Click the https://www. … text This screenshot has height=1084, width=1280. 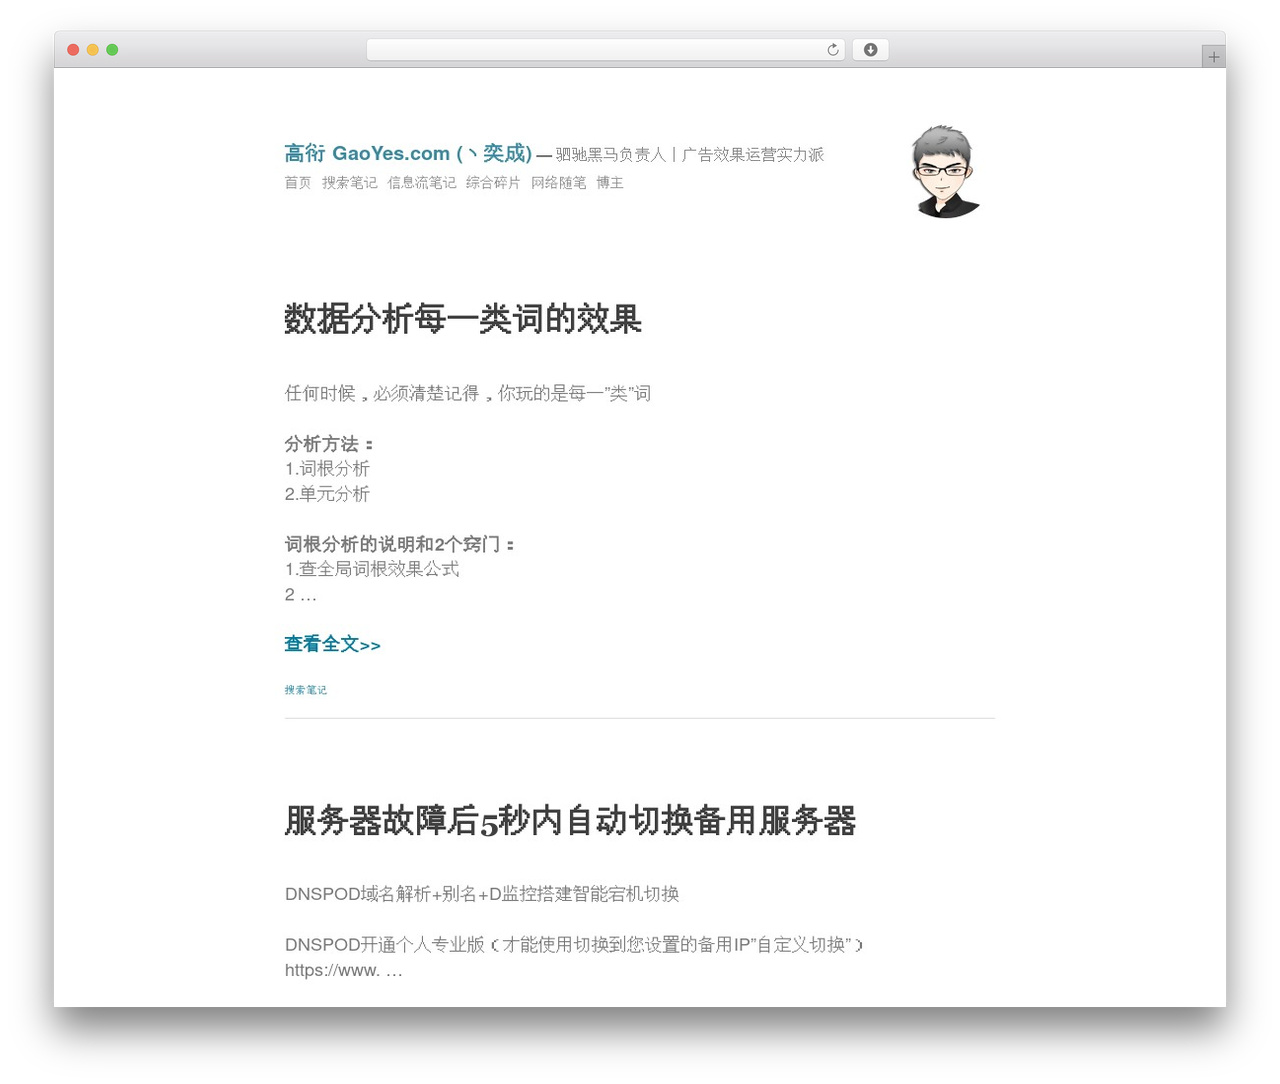point(343,970)
